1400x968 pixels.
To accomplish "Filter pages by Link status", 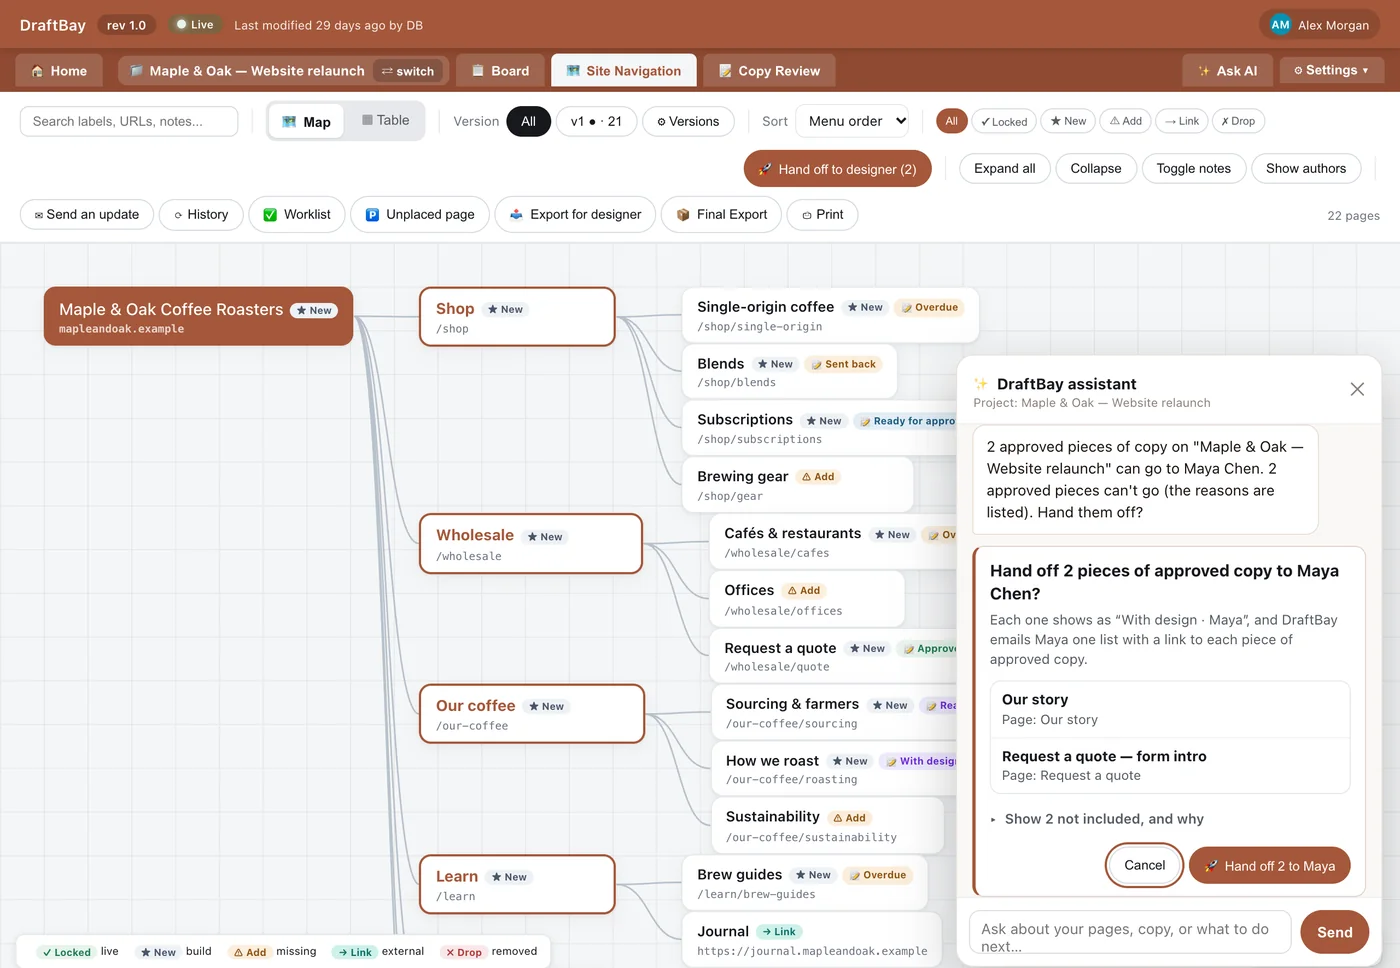I will pyautogui.click(x=1182, y=121).
